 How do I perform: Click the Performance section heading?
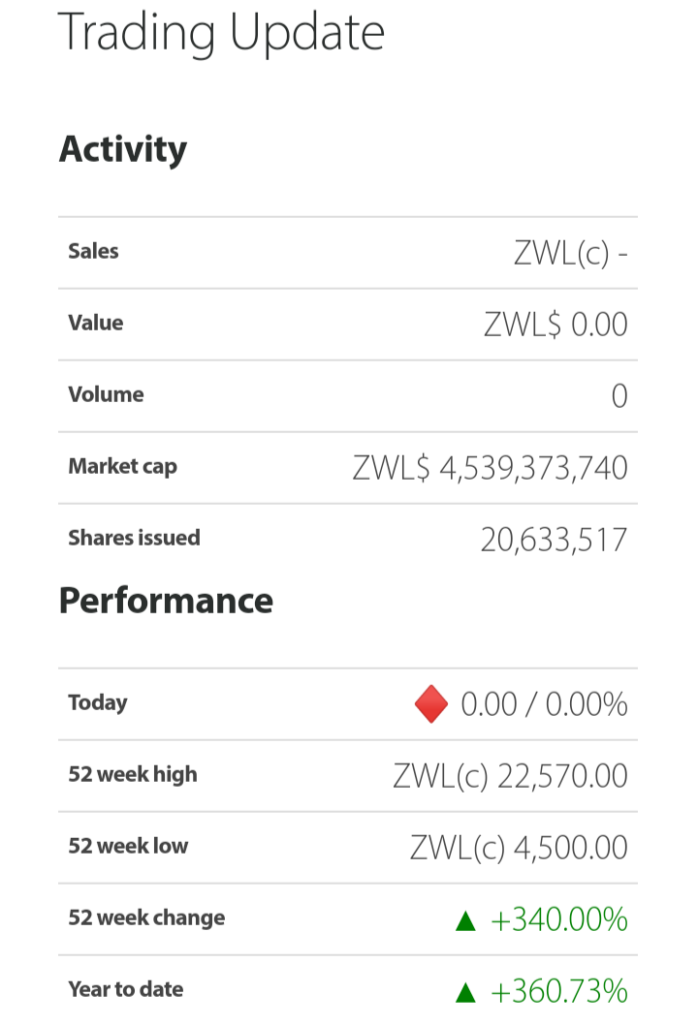point(166,601)
